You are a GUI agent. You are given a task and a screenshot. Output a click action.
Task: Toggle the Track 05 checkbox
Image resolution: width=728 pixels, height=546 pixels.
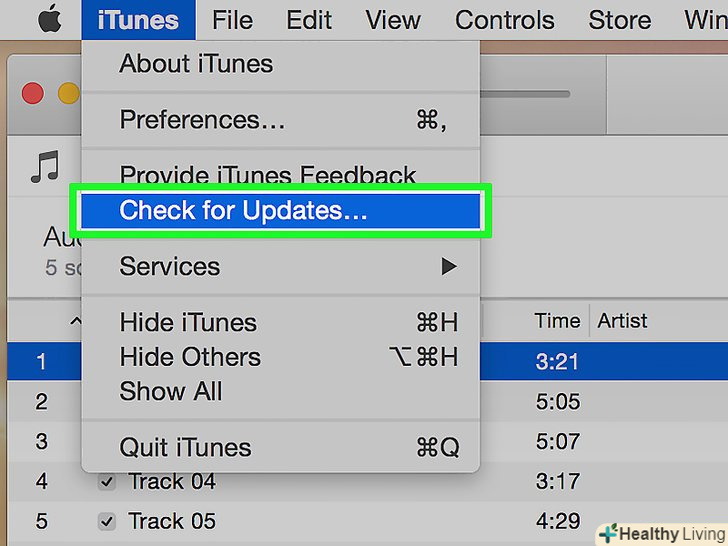point(107,521)
